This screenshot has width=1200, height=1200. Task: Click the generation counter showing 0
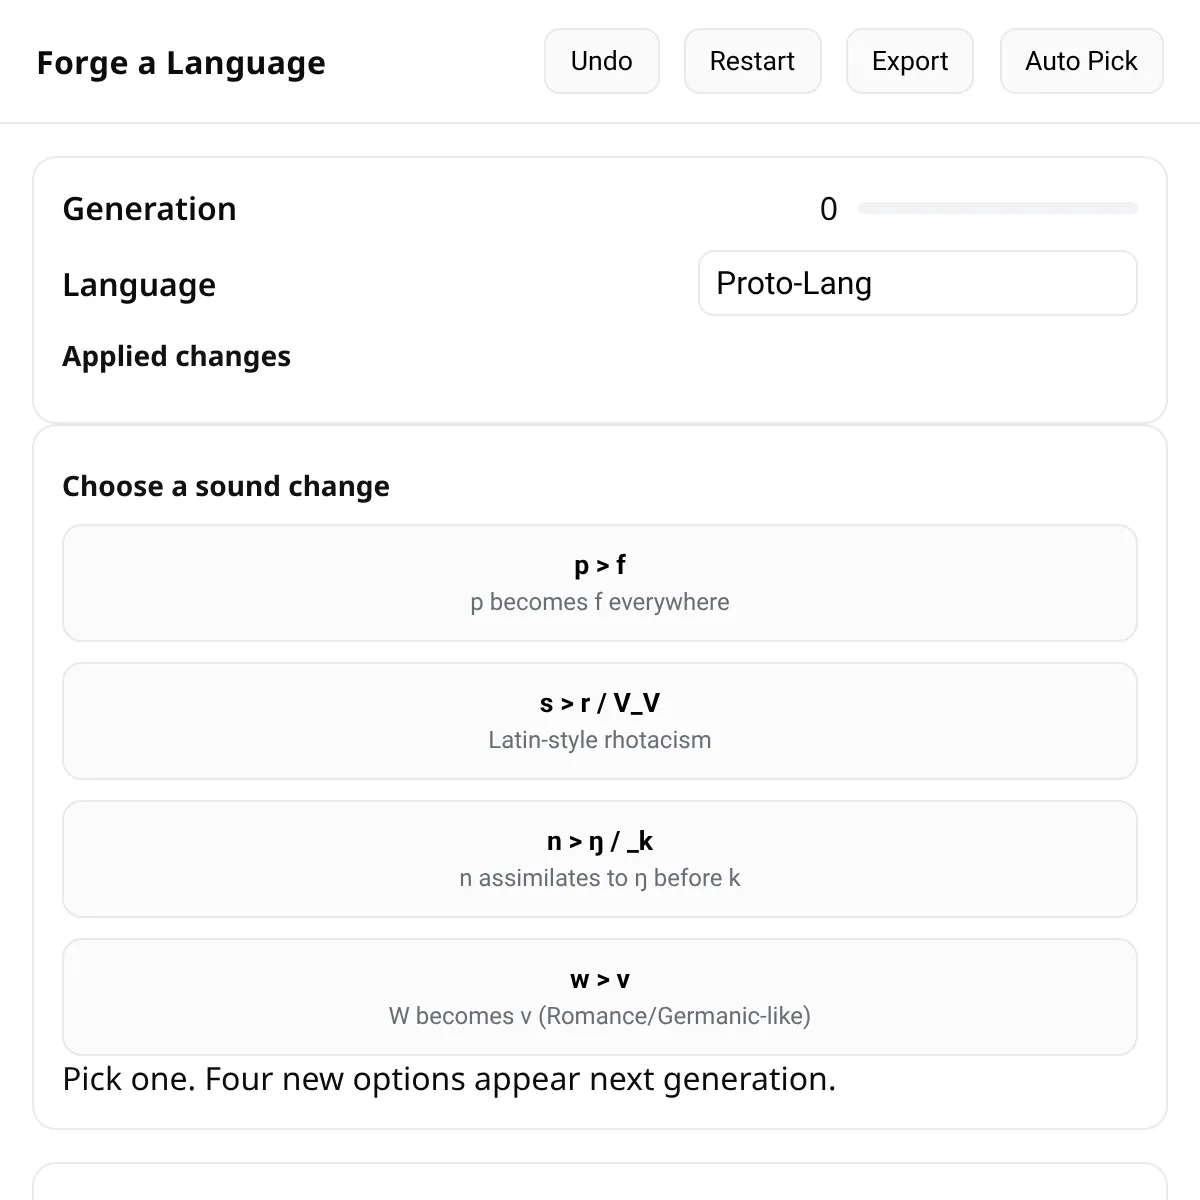coord(828,209)
